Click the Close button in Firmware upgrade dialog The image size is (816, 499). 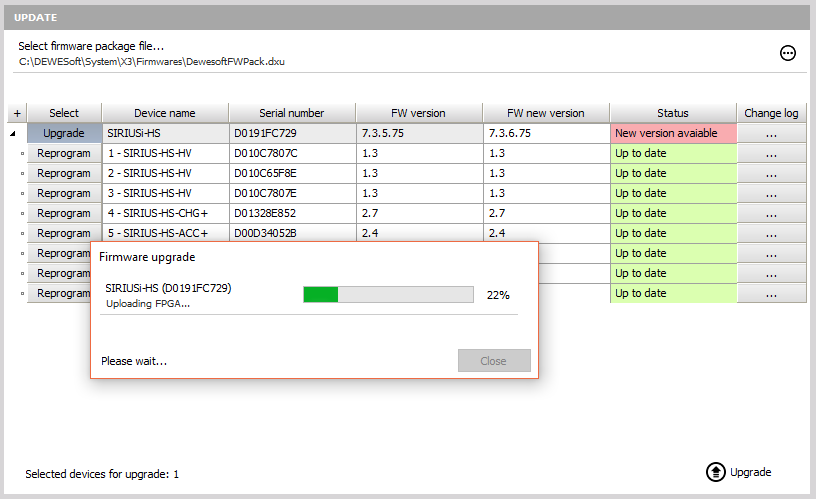494,361
